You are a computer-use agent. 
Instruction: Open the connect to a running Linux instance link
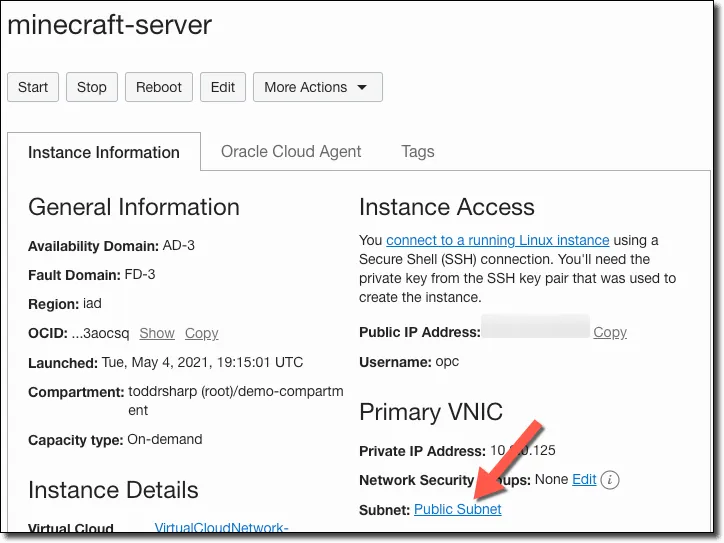pos(498,240)
